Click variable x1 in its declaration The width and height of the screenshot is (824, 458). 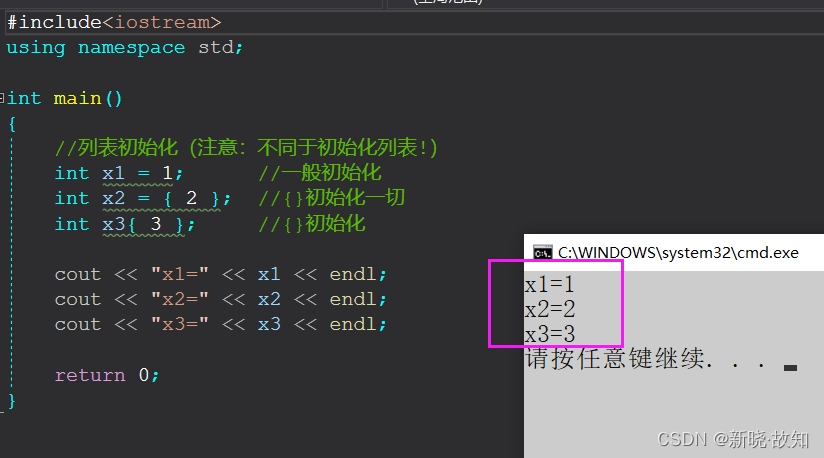tap(114, 173)
